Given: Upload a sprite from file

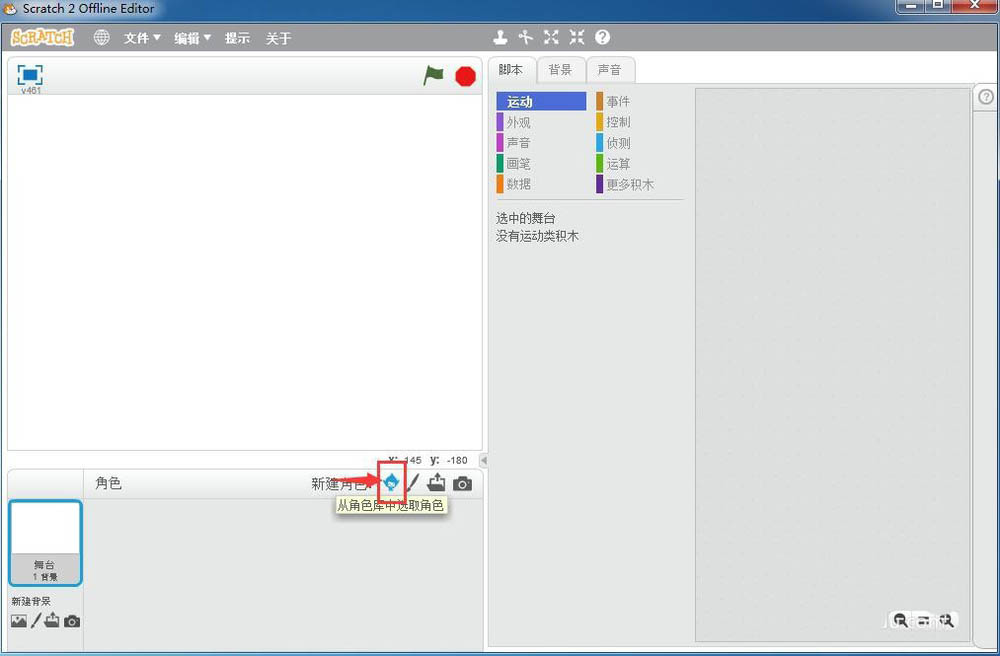Looking at the screenshot, I should pyautogui.click(x=437, y=483).
